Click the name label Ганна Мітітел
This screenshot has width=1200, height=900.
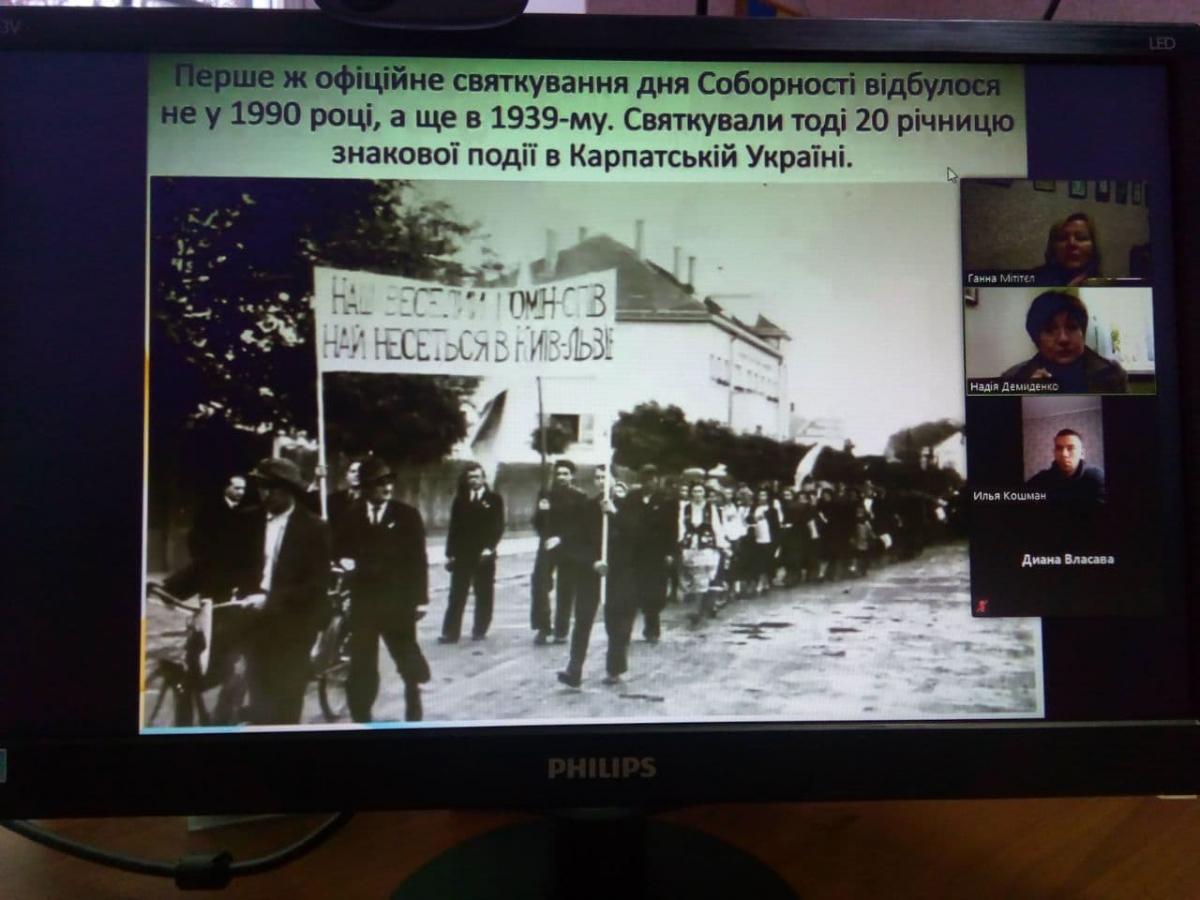point(1000,278)
